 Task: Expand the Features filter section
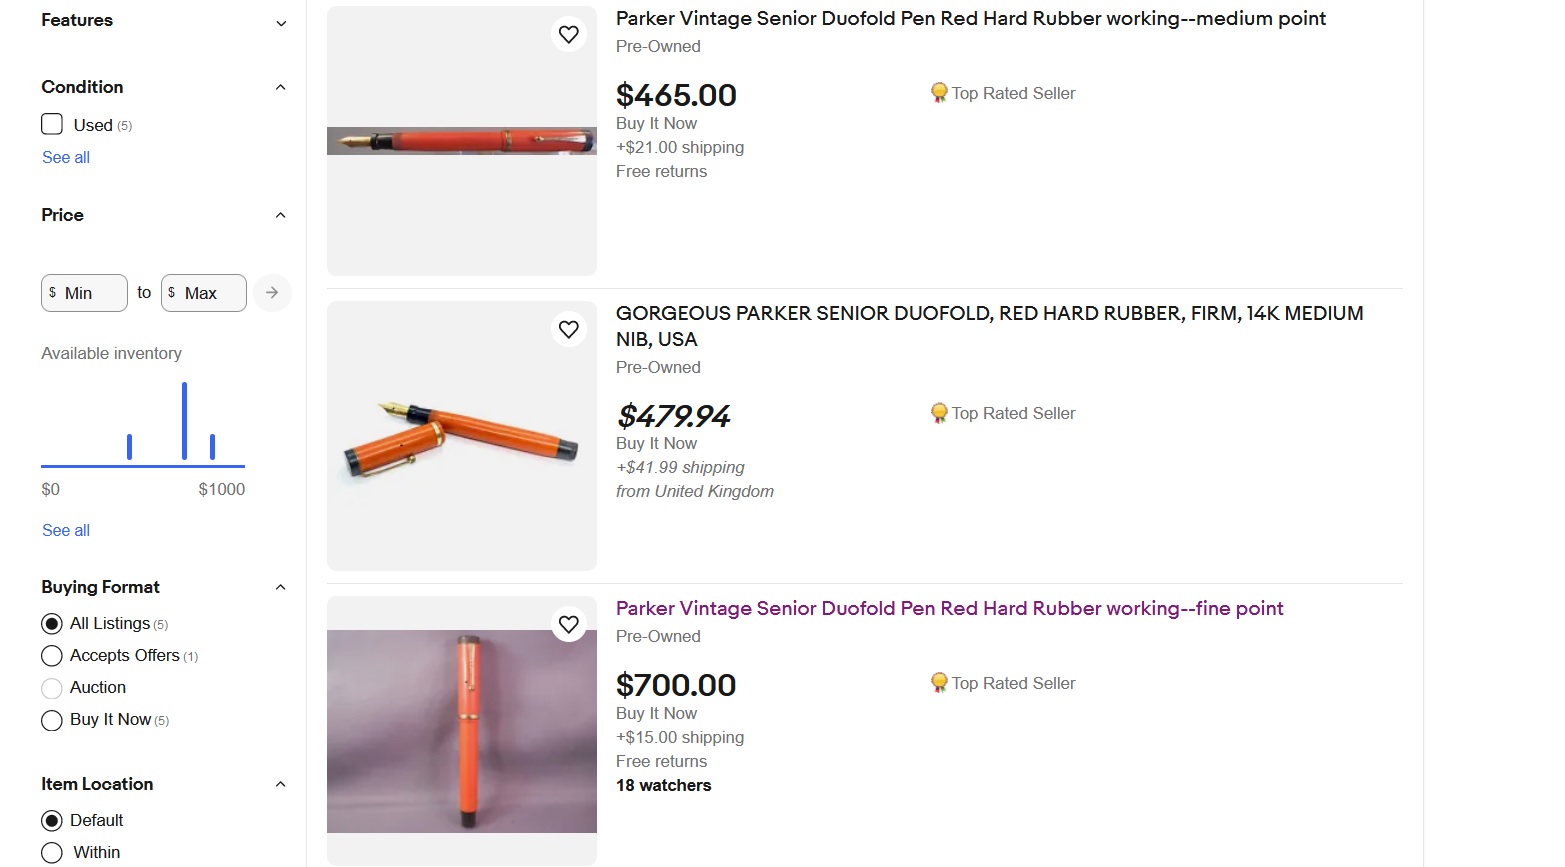281,22
